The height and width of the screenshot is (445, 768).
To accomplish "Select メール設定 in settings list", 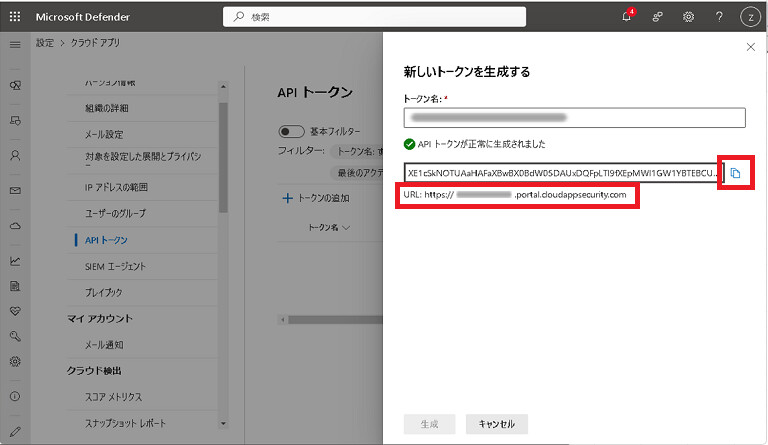I will click(104, 134).
